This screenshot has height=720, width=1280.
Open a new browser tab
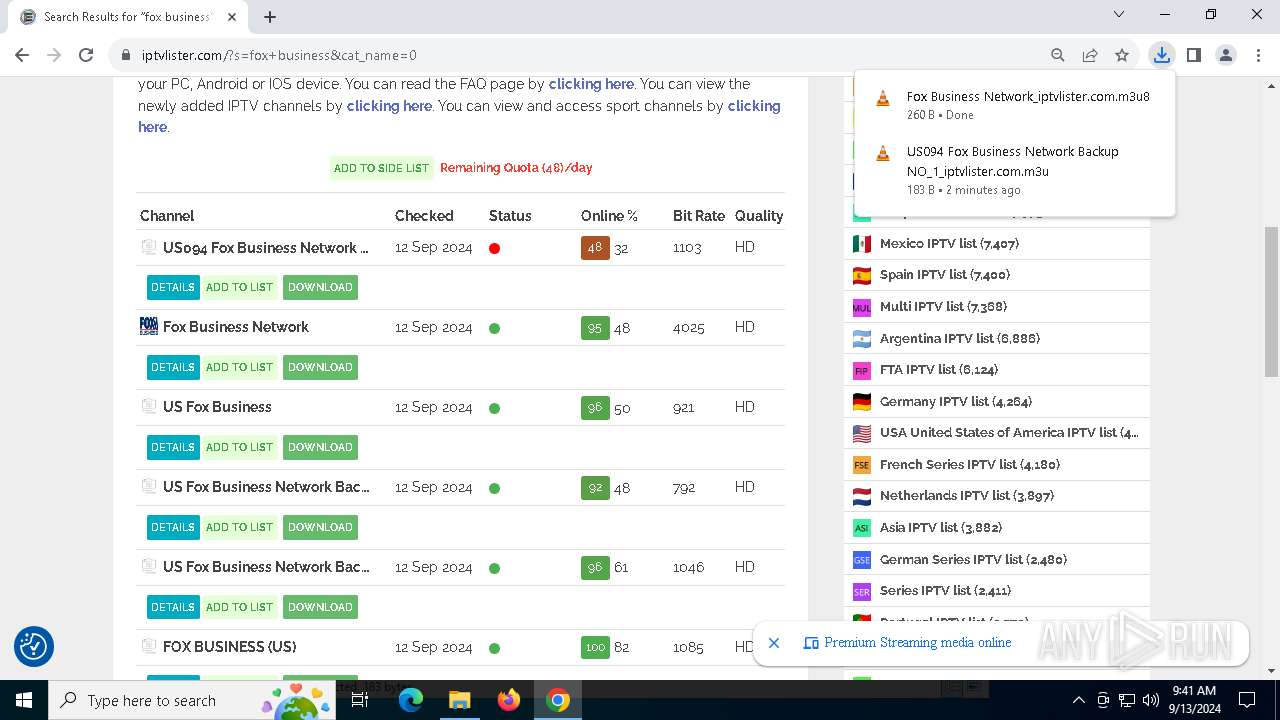click(x=270, y=16)
